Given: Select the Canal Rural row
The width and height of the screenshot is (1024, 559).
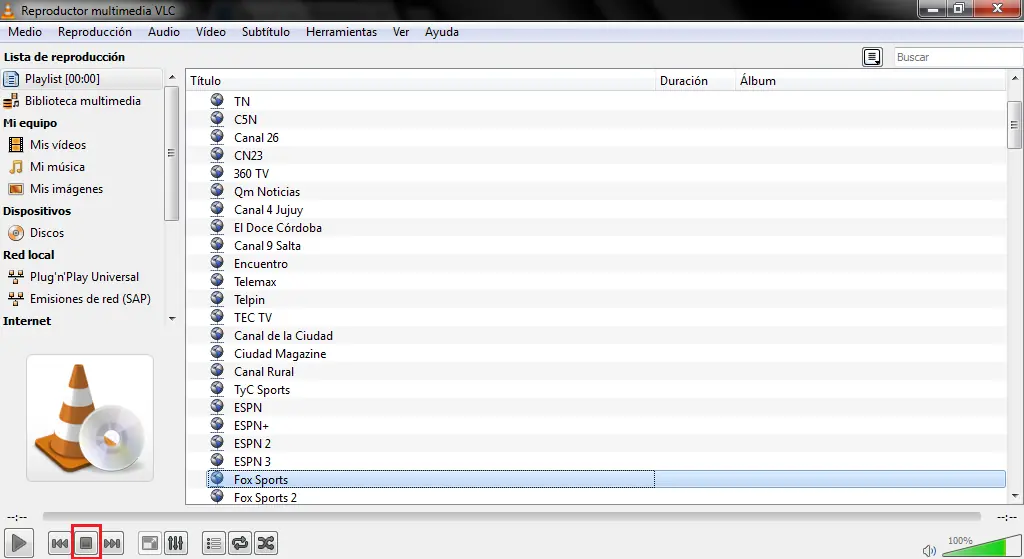Looking at the screenshot, I should (606, 372).
